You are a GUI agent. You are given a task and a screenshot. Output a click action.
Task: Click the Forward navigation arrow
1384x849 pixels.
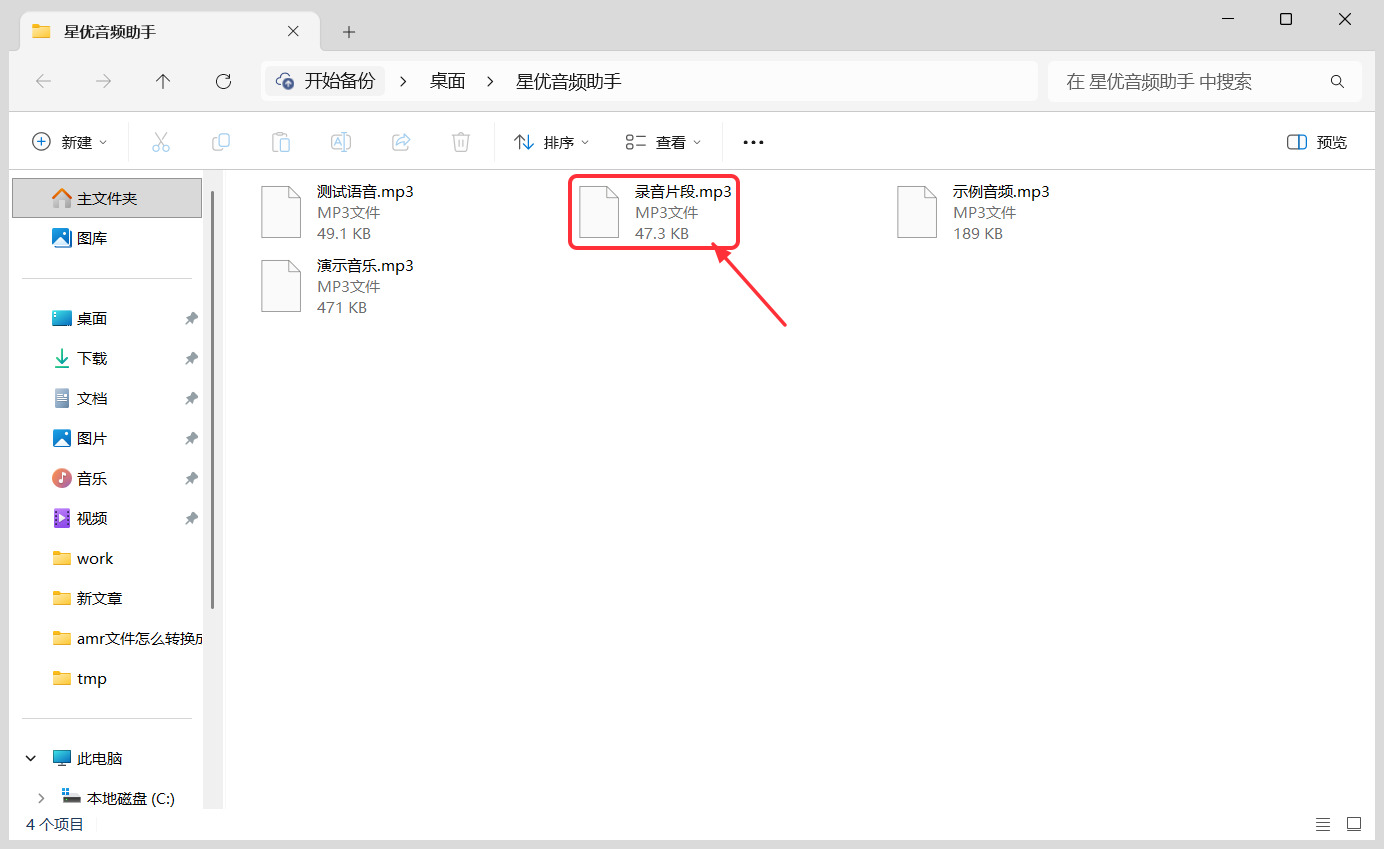tap(103, 81)
